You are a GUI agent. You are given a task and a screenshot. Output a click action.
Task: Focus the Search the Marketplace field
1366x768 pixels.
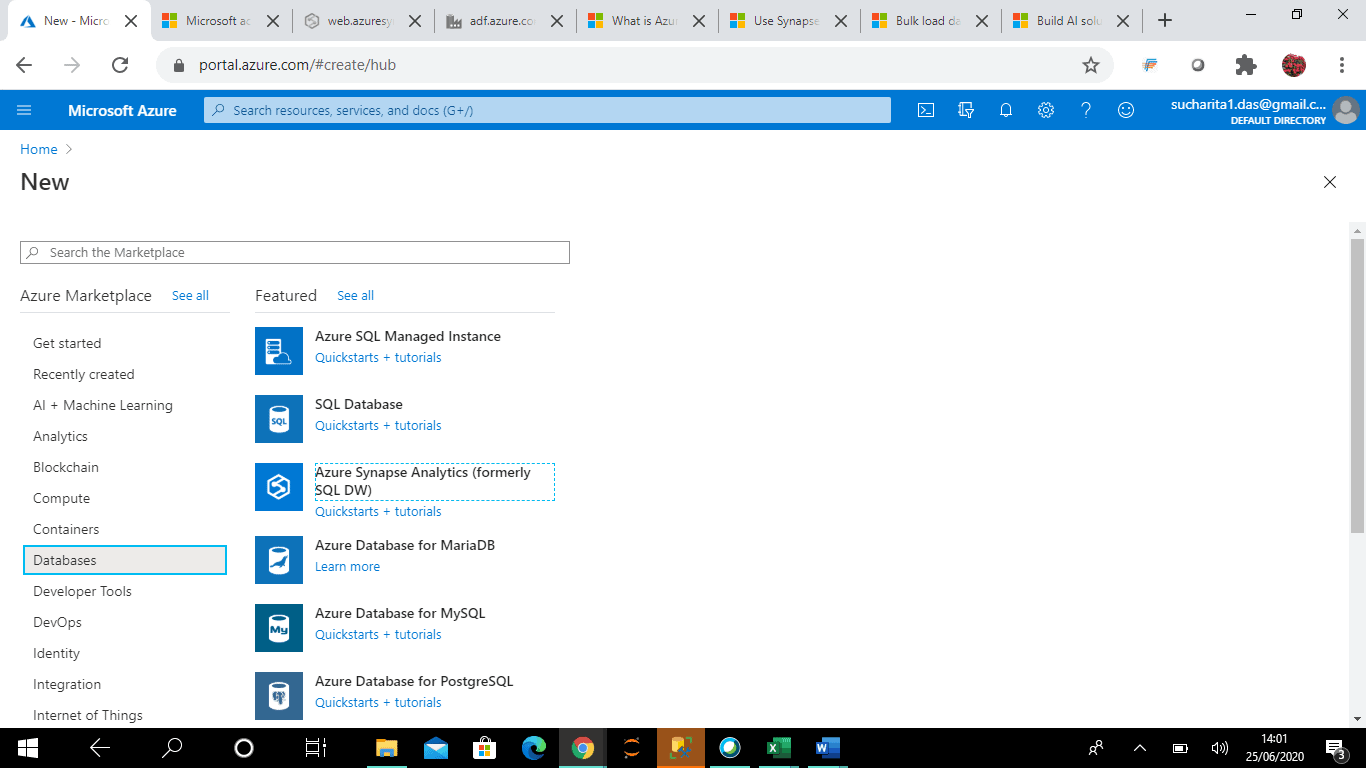(x=295, y=253)
